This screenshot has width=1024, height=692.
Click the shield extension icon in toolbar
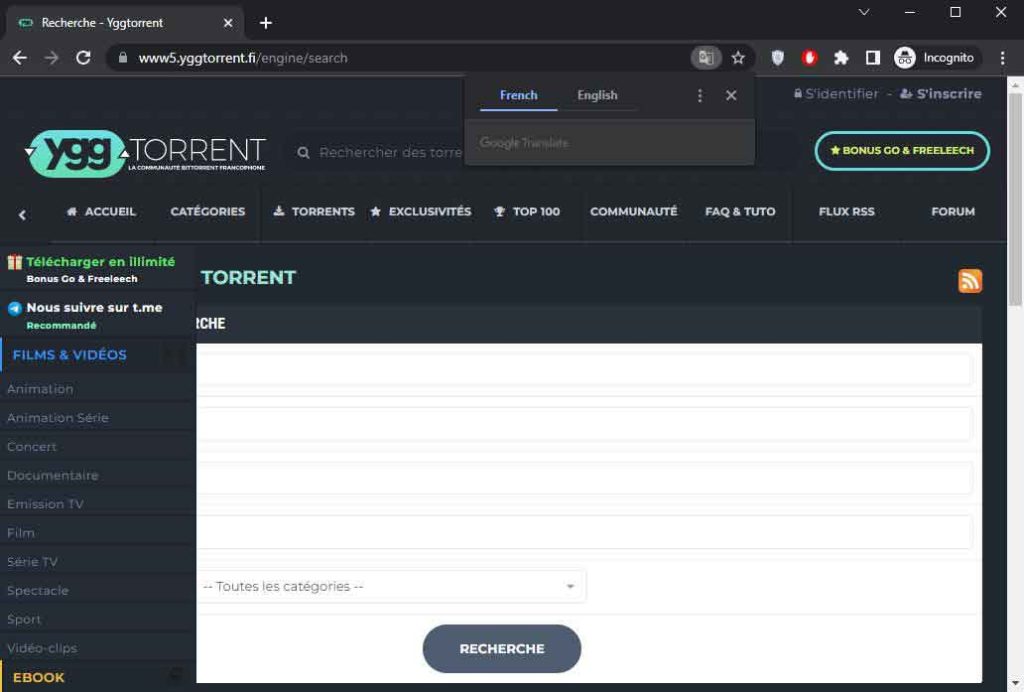point(779,58)
